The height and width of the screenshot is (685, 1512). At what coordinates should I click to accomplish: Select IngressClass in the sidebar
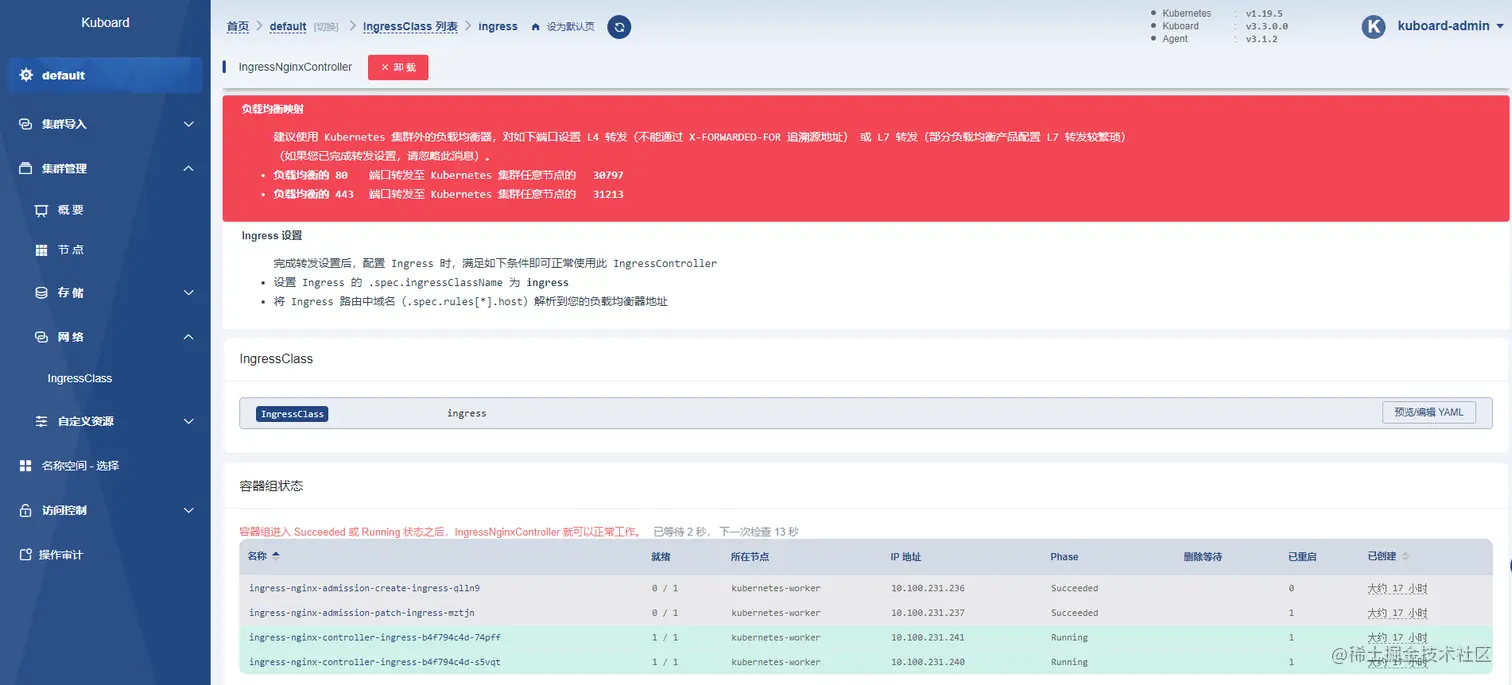79,378
